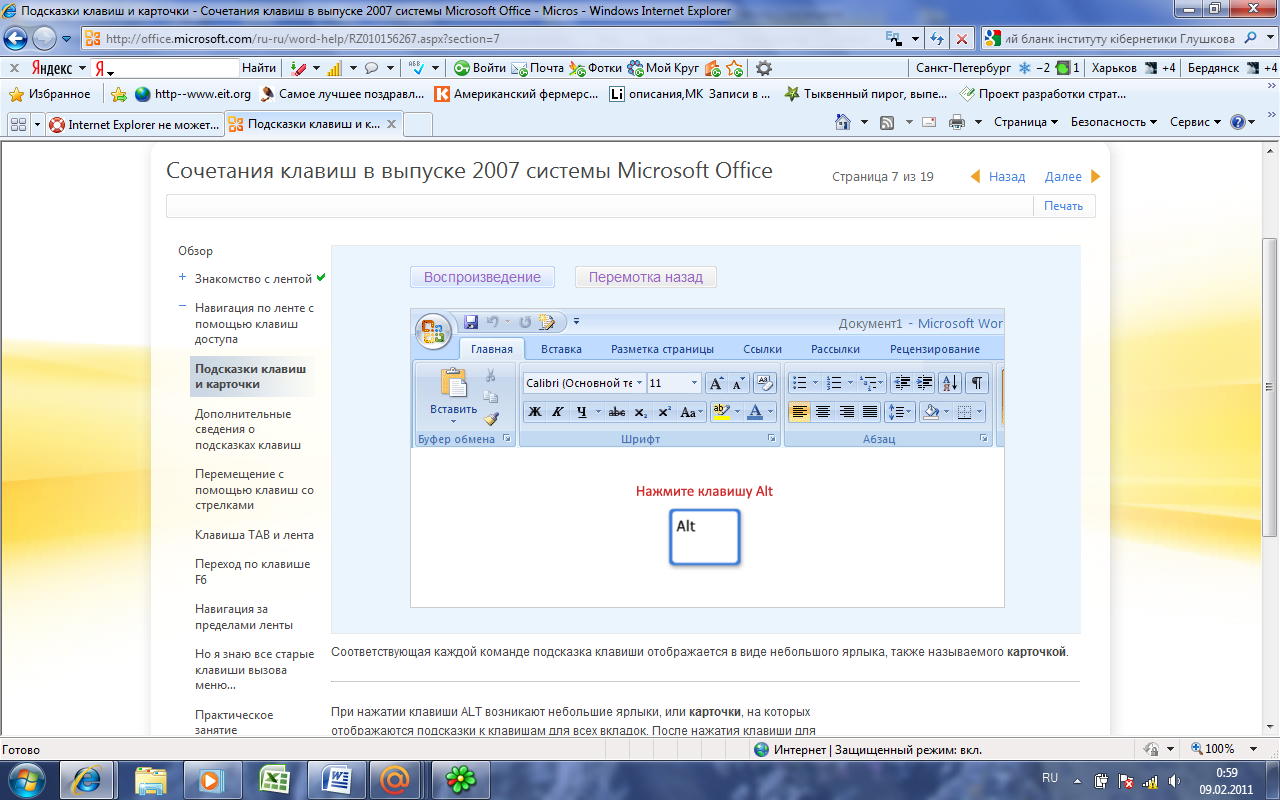The height and width of the screenshot is (800, 1280).
Task: Click the Sort A-Я icon in Абзац
Action: [x=950, y=383]
